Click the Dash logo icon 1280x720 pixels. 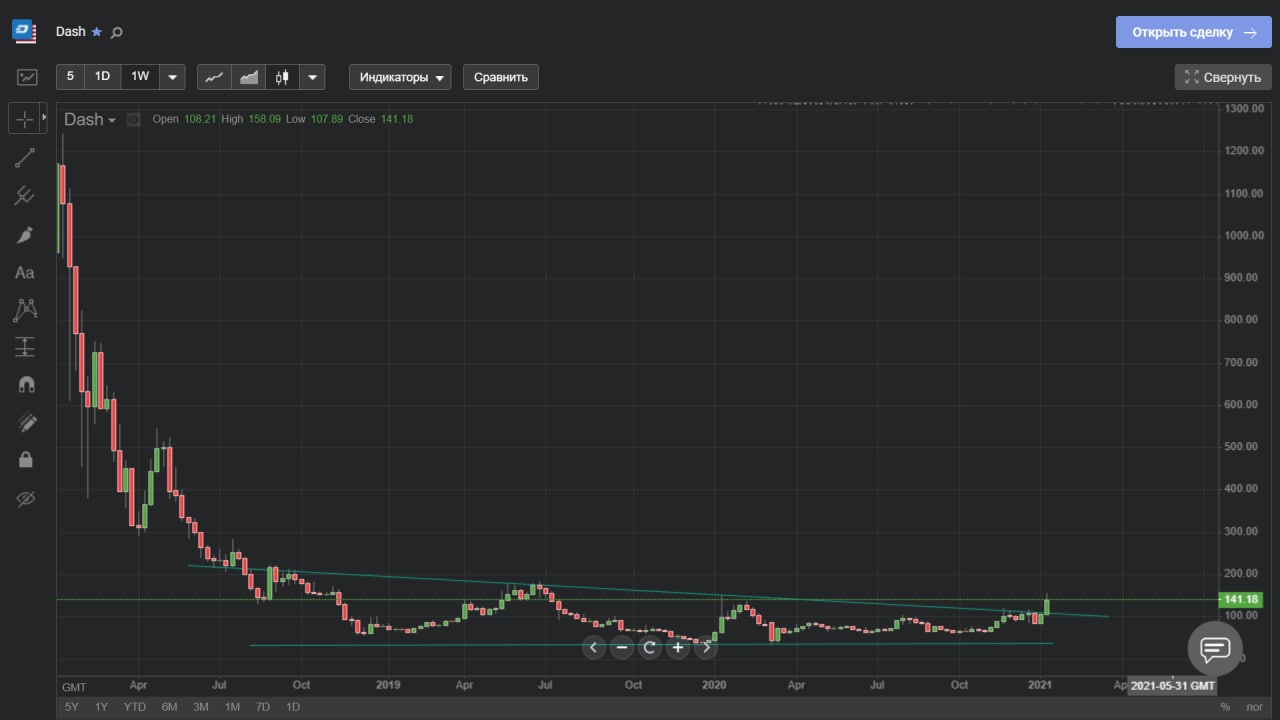(24, 32)
